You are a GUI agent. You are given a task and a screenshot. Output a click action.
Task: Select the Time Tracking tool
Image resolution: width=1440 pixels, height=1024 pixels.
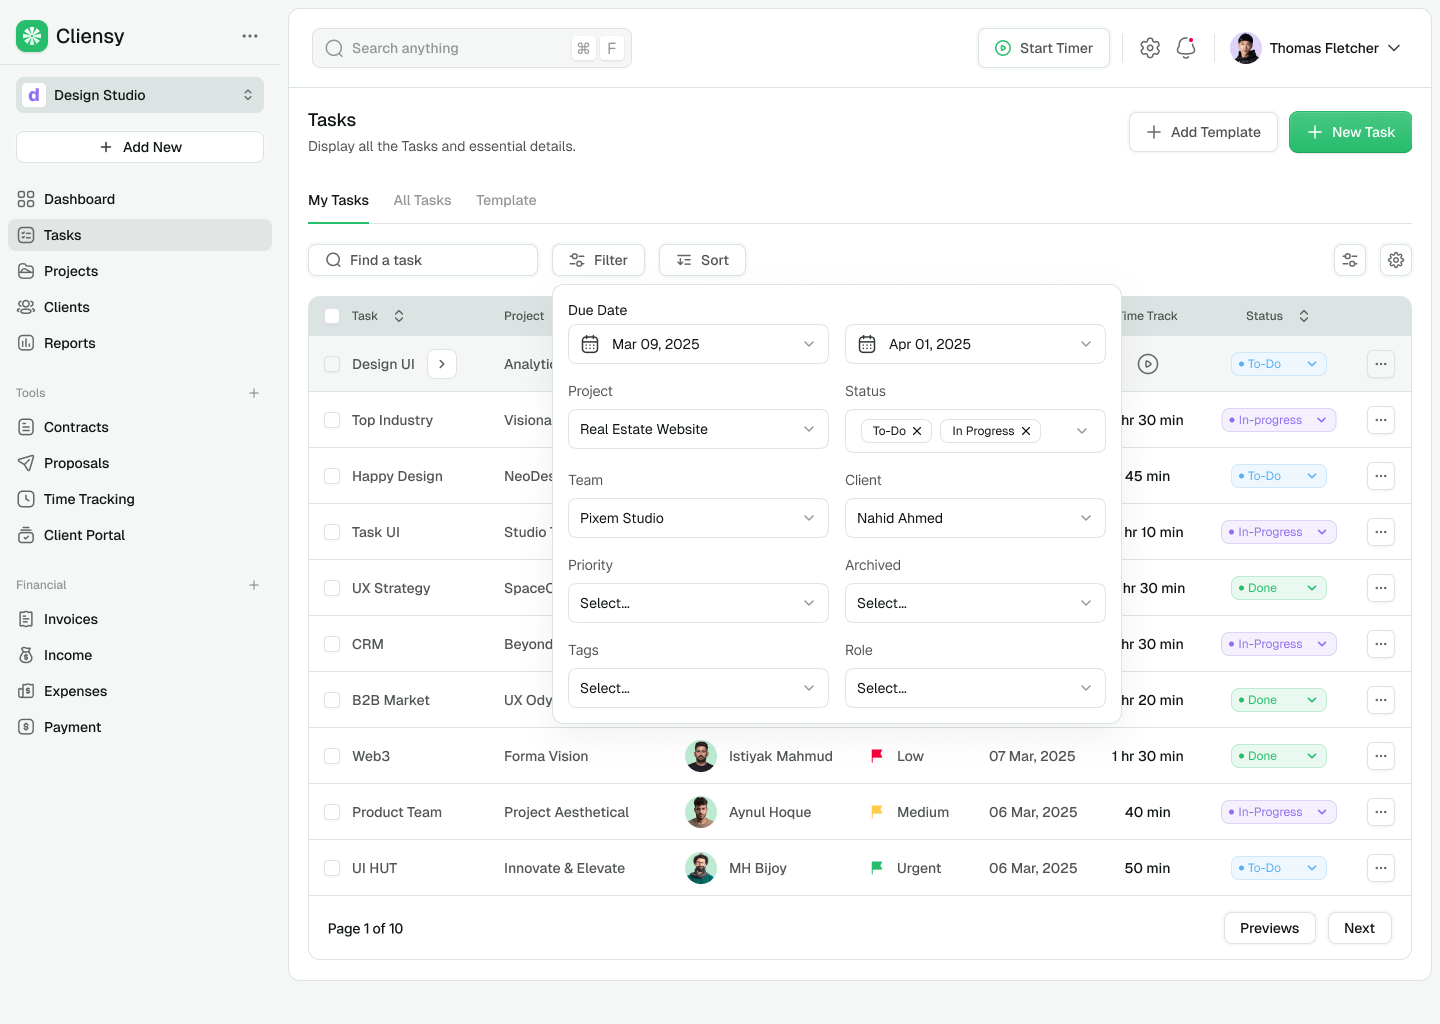point(87,499)
